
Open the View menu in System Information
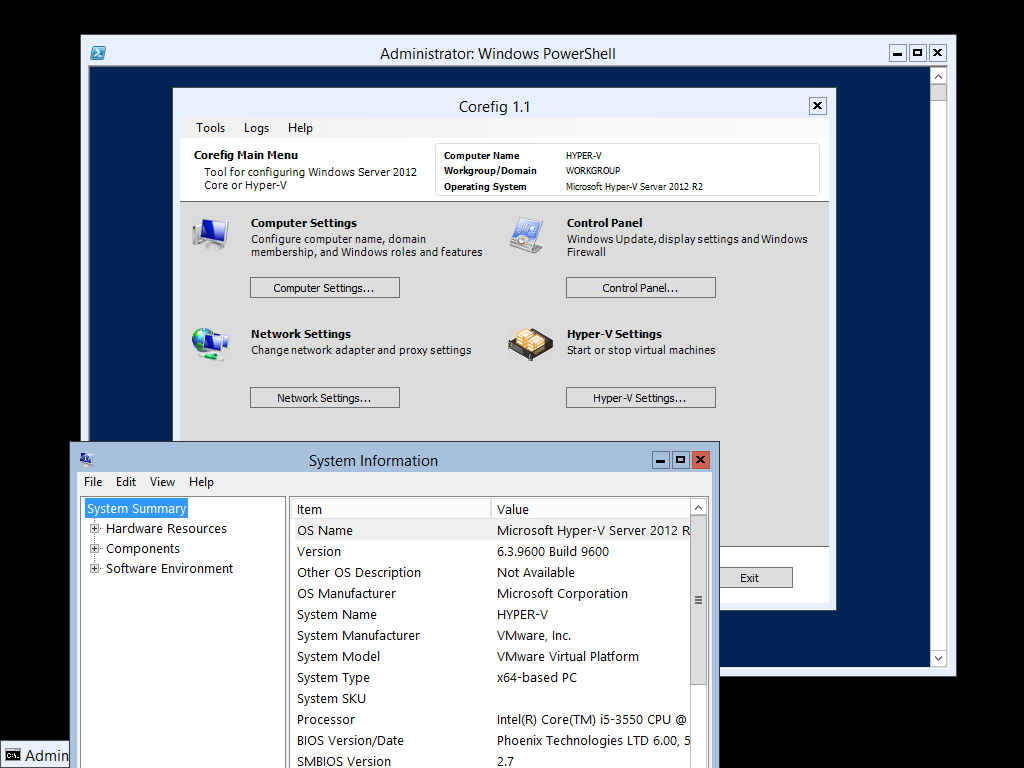[x=162, y=482]
